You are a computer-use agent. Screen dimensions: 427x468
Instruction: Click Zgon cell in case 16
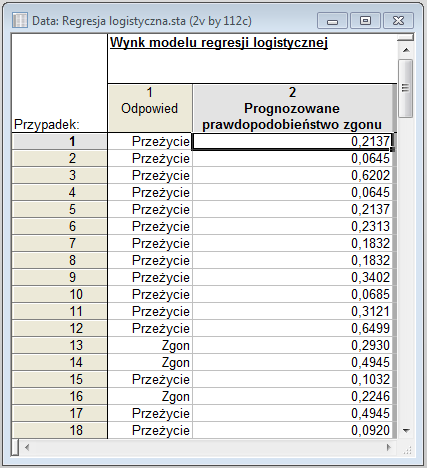150,396
